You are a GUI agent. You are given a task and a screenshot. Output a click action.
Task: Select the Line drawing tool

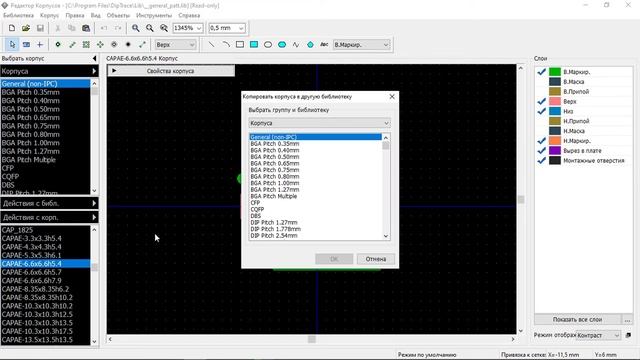pyautogui.click(x=211, y=44)
